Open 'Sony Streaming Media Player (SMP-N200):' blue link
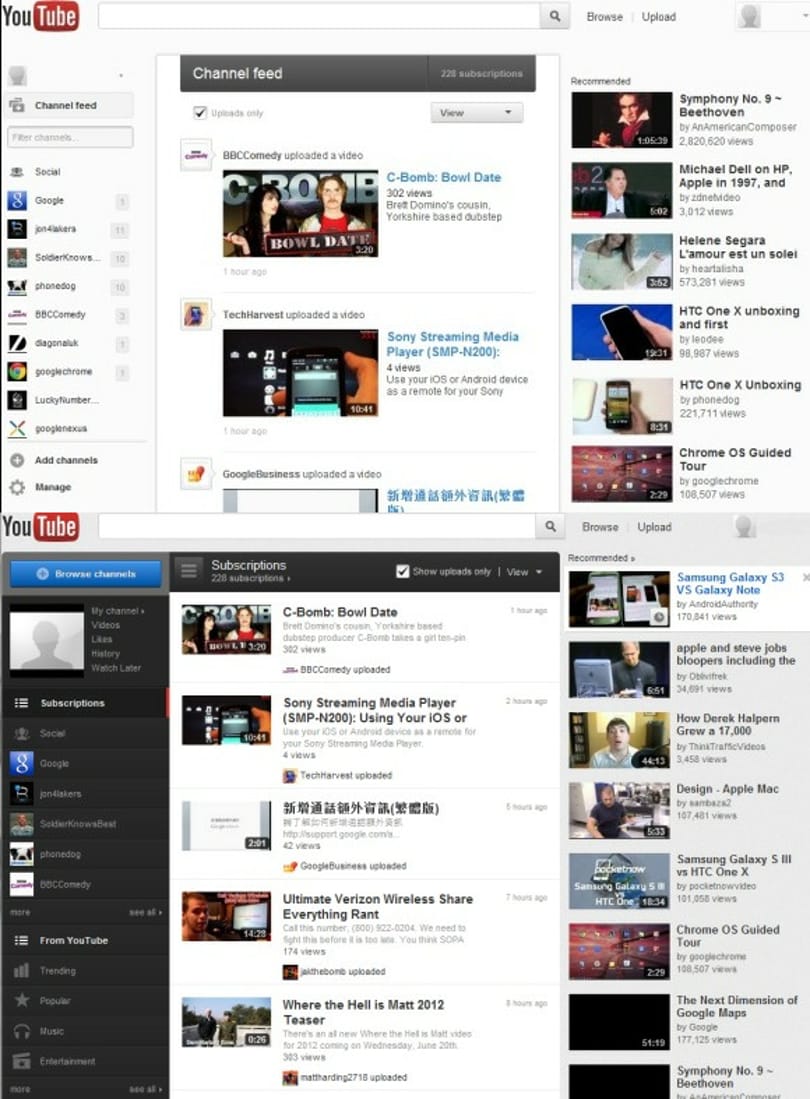 coord(453,344)
